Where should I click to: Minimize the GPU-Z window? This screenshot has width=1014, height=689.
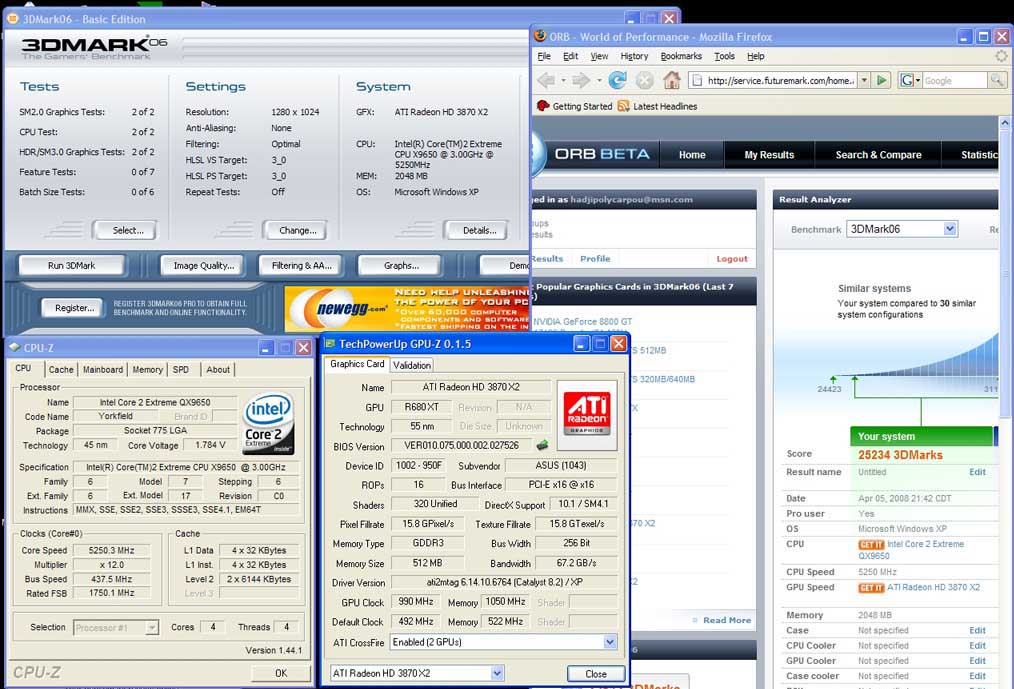point(581,344)
